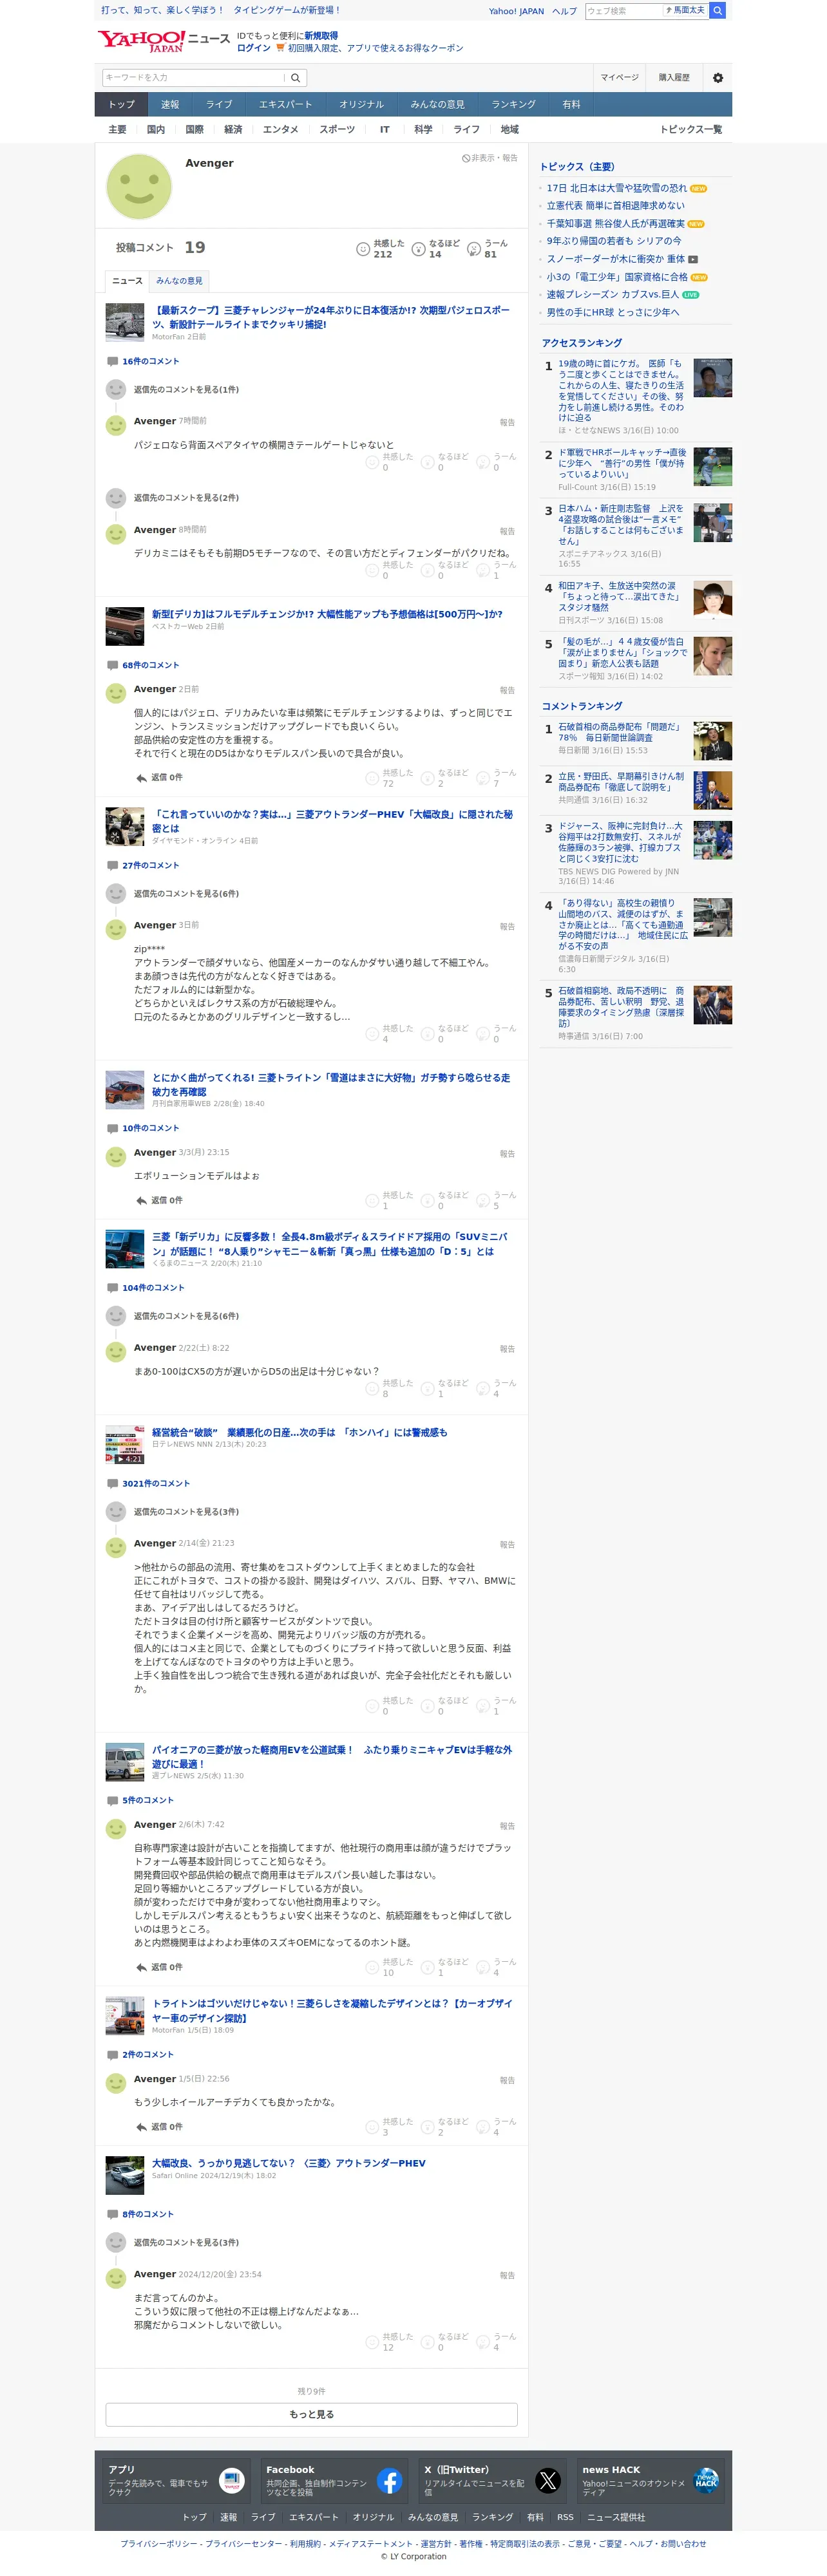Open エキスパート in the blue navigation bar
Screen dimensions: 827x2576
tap(285, 104)
